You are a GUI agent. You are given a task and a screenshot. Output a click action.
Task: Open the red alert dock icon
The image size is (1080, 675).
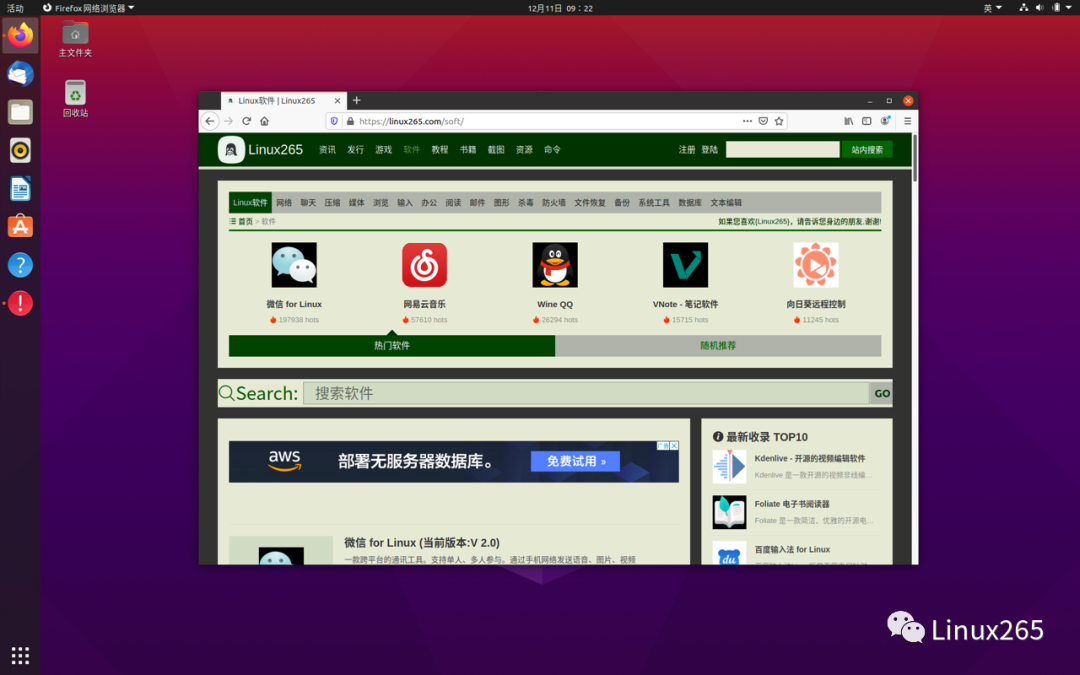[20, 303]
